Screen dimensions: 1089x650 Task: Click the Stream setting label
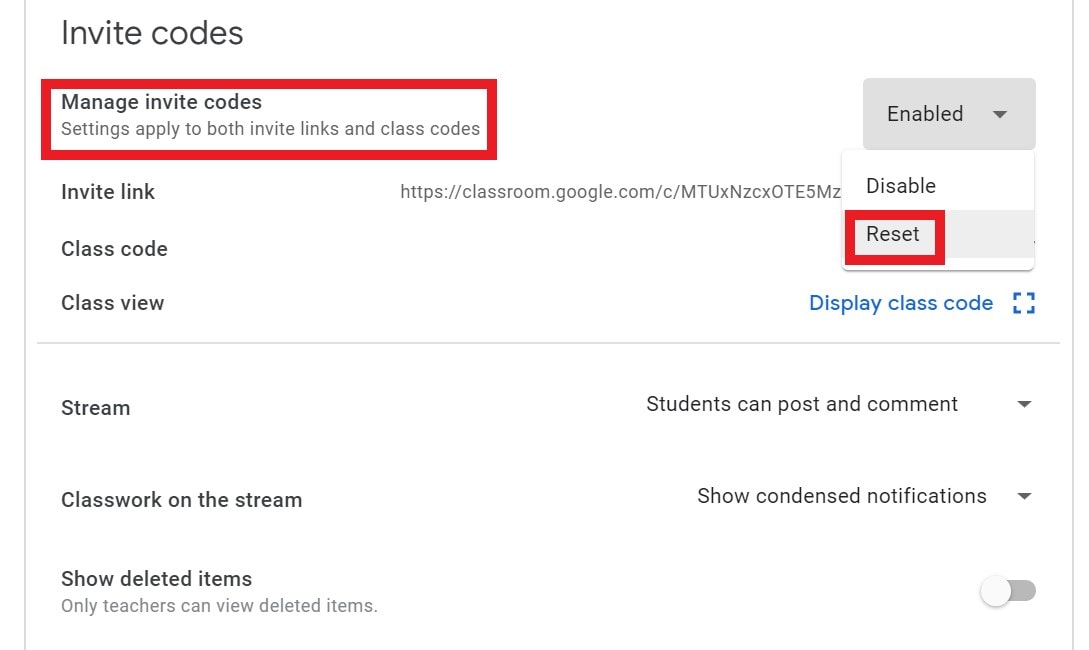click(x=95, y=408)
